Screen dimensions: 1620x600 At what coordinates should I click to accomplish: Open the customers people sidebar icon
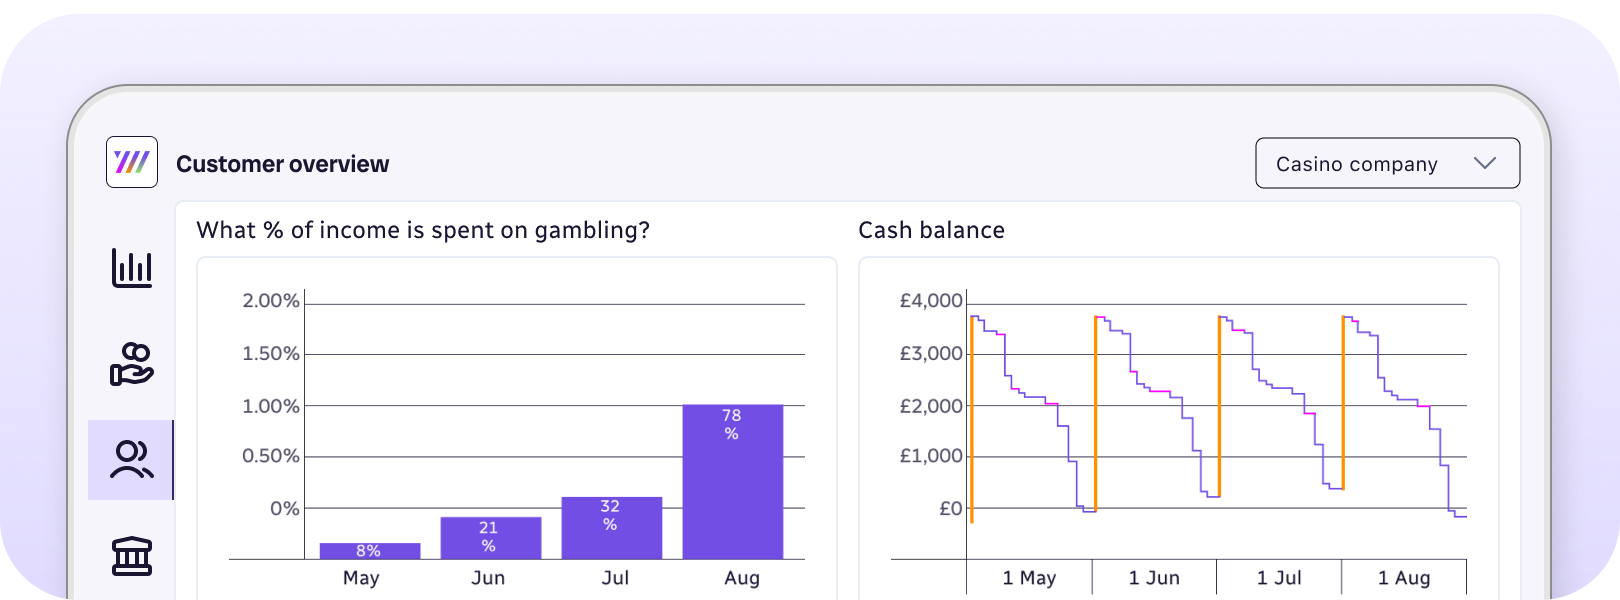point(131,460)
